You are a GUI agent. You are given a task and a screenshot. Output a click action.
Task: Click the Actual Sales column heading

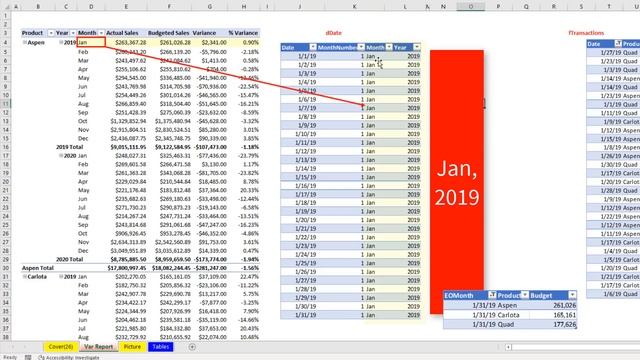[x=122, y=33]
